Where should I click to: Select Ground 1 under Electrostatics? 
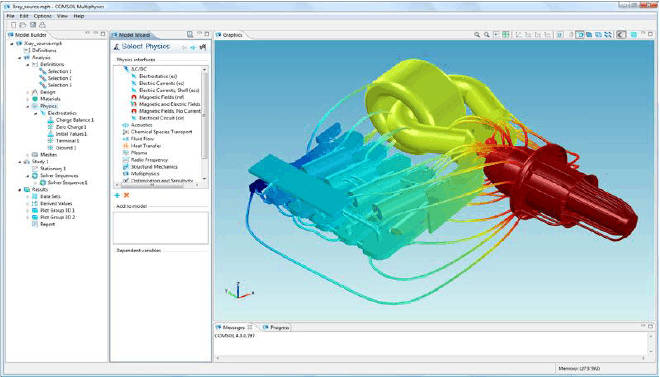(x=66, y=148)
